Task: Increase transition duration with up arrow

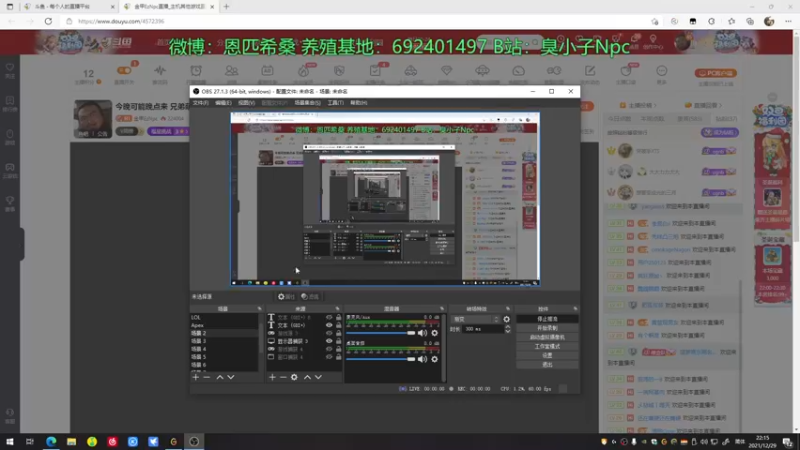Action: click(x=508, y=327)
